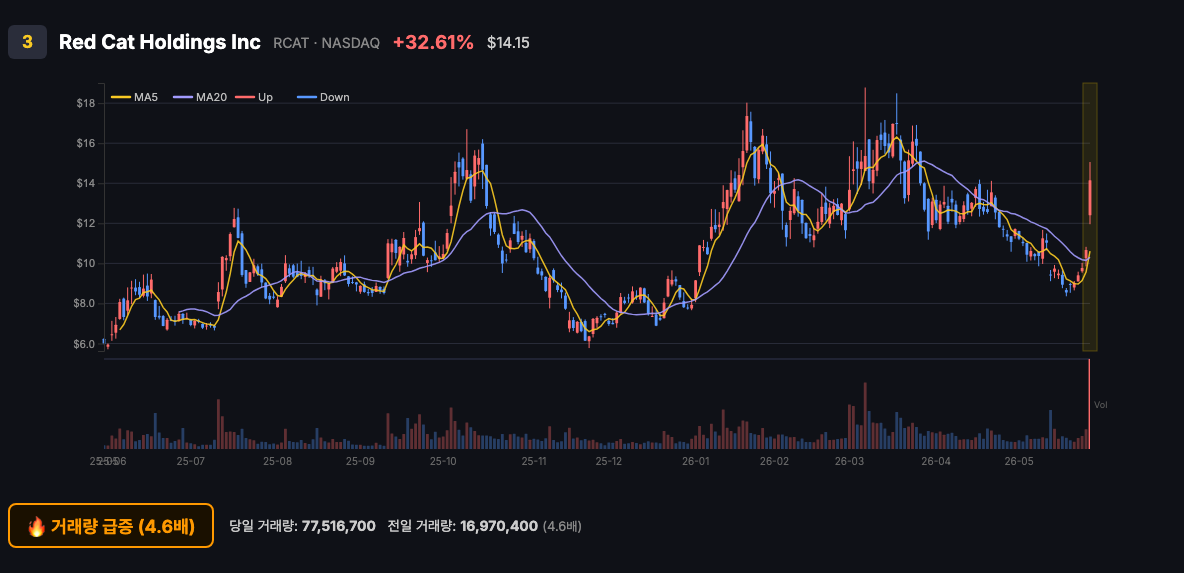Click the 26-03 date axis label
Screen dimensions: 1184x573
(x=849, y=461)
